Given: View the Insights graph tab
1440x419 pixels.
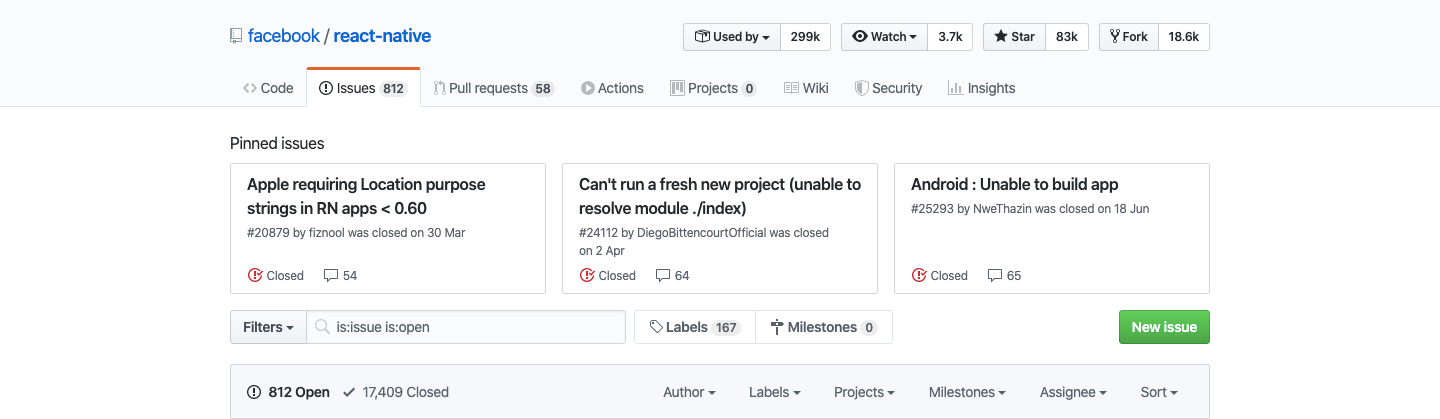Looking at the screenshot, I should pos(981,88).
